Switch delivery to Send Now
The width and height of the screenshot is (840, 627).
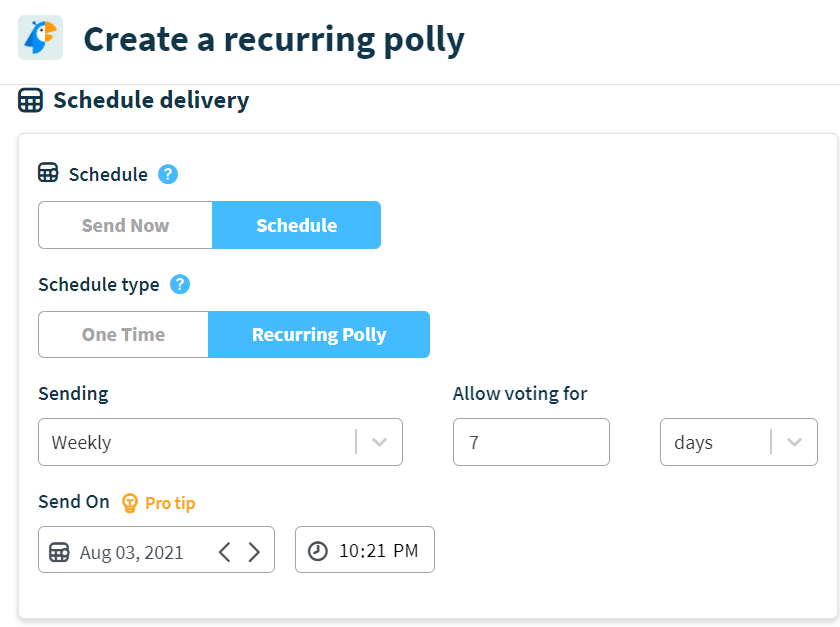coord(124,225)
